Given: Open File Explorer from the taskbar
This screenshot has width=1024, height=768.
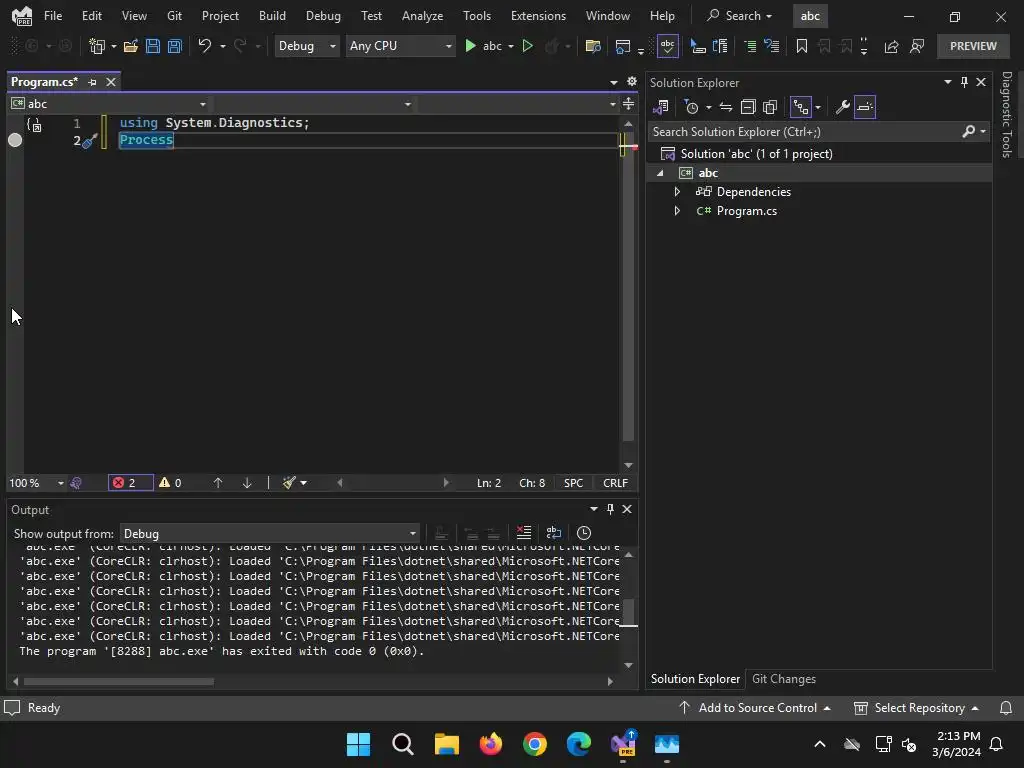Looking at the screenshot, I should [447, 743].
